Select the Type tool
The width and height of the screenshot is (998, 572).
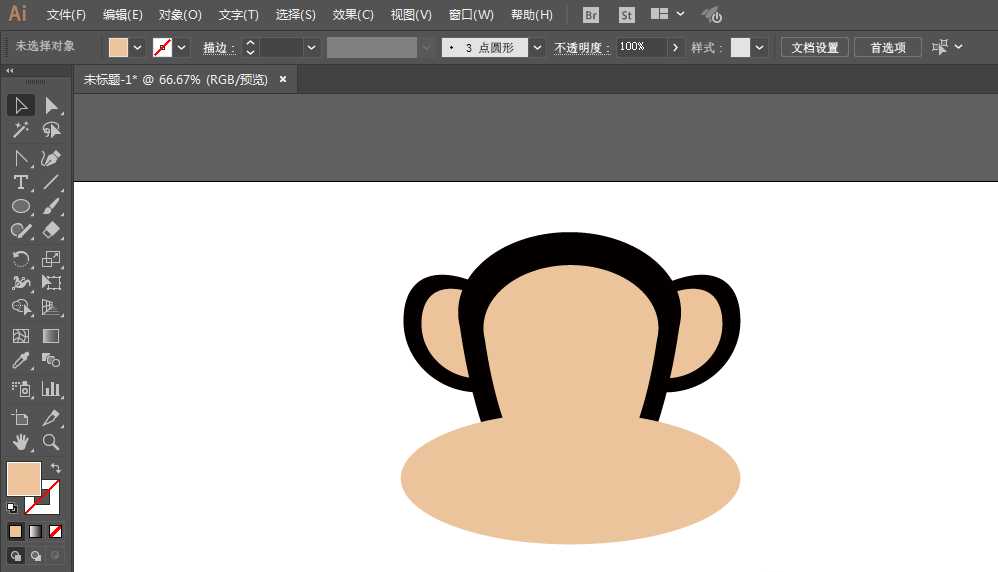(x=21, y=182)
